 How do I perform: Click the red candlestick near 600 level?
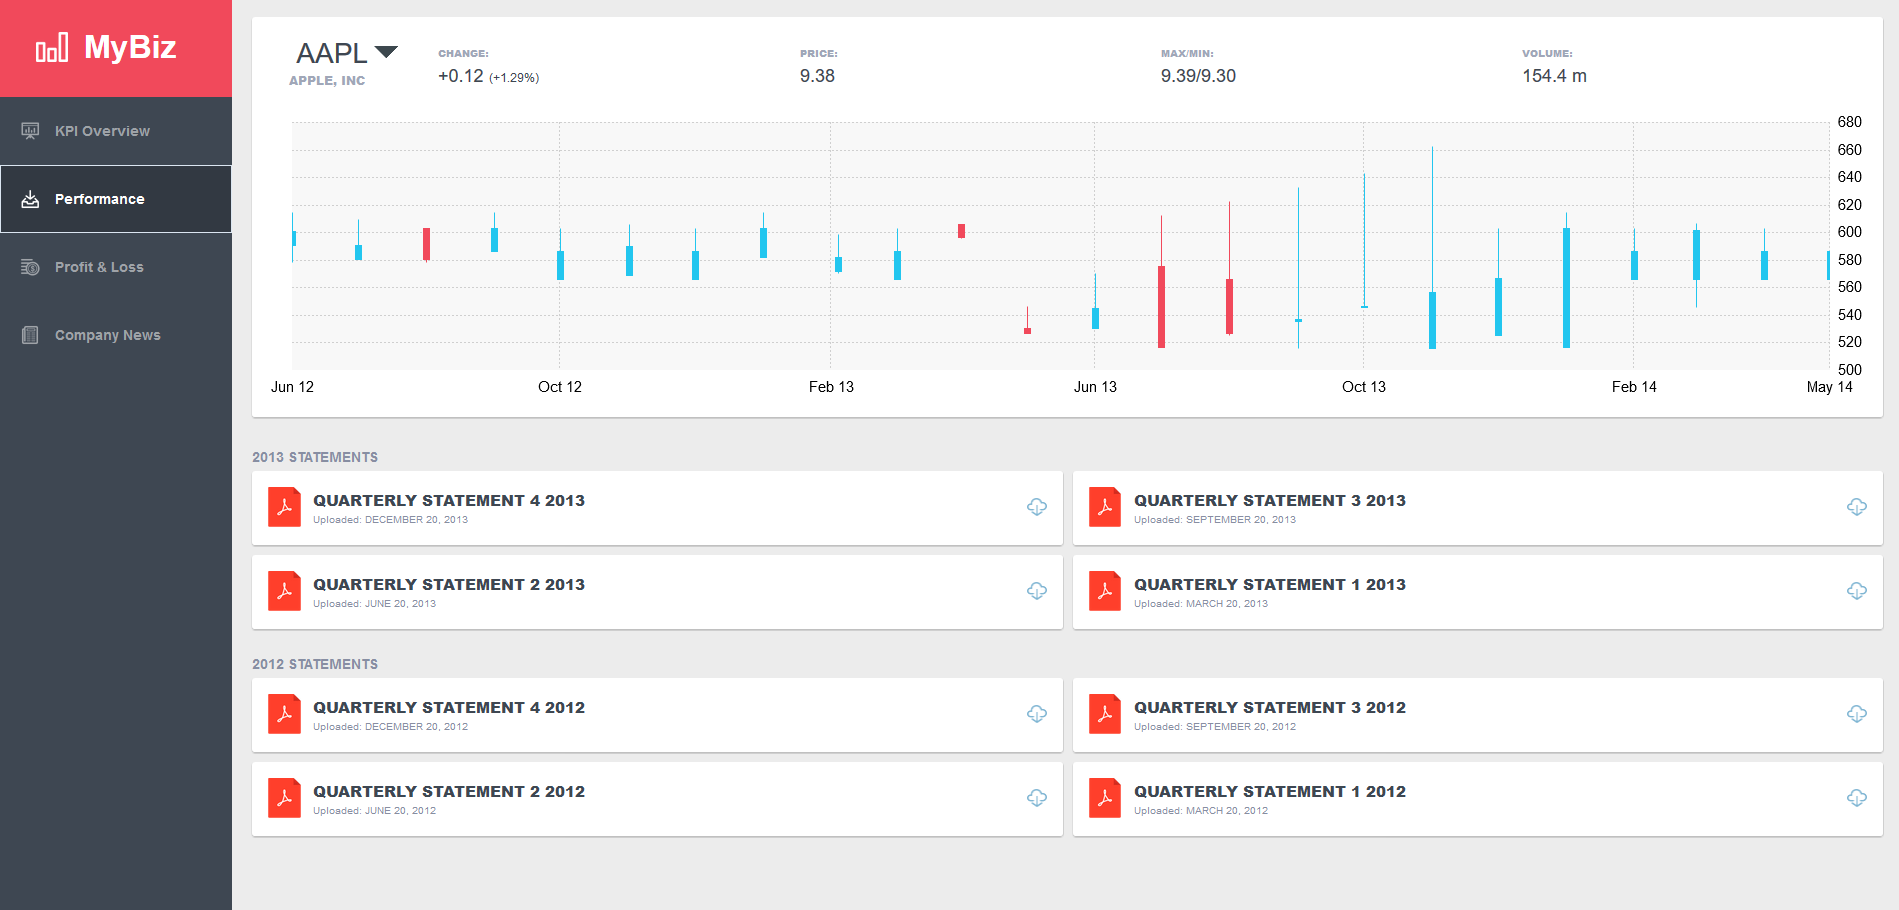click(x=961, y=231)
